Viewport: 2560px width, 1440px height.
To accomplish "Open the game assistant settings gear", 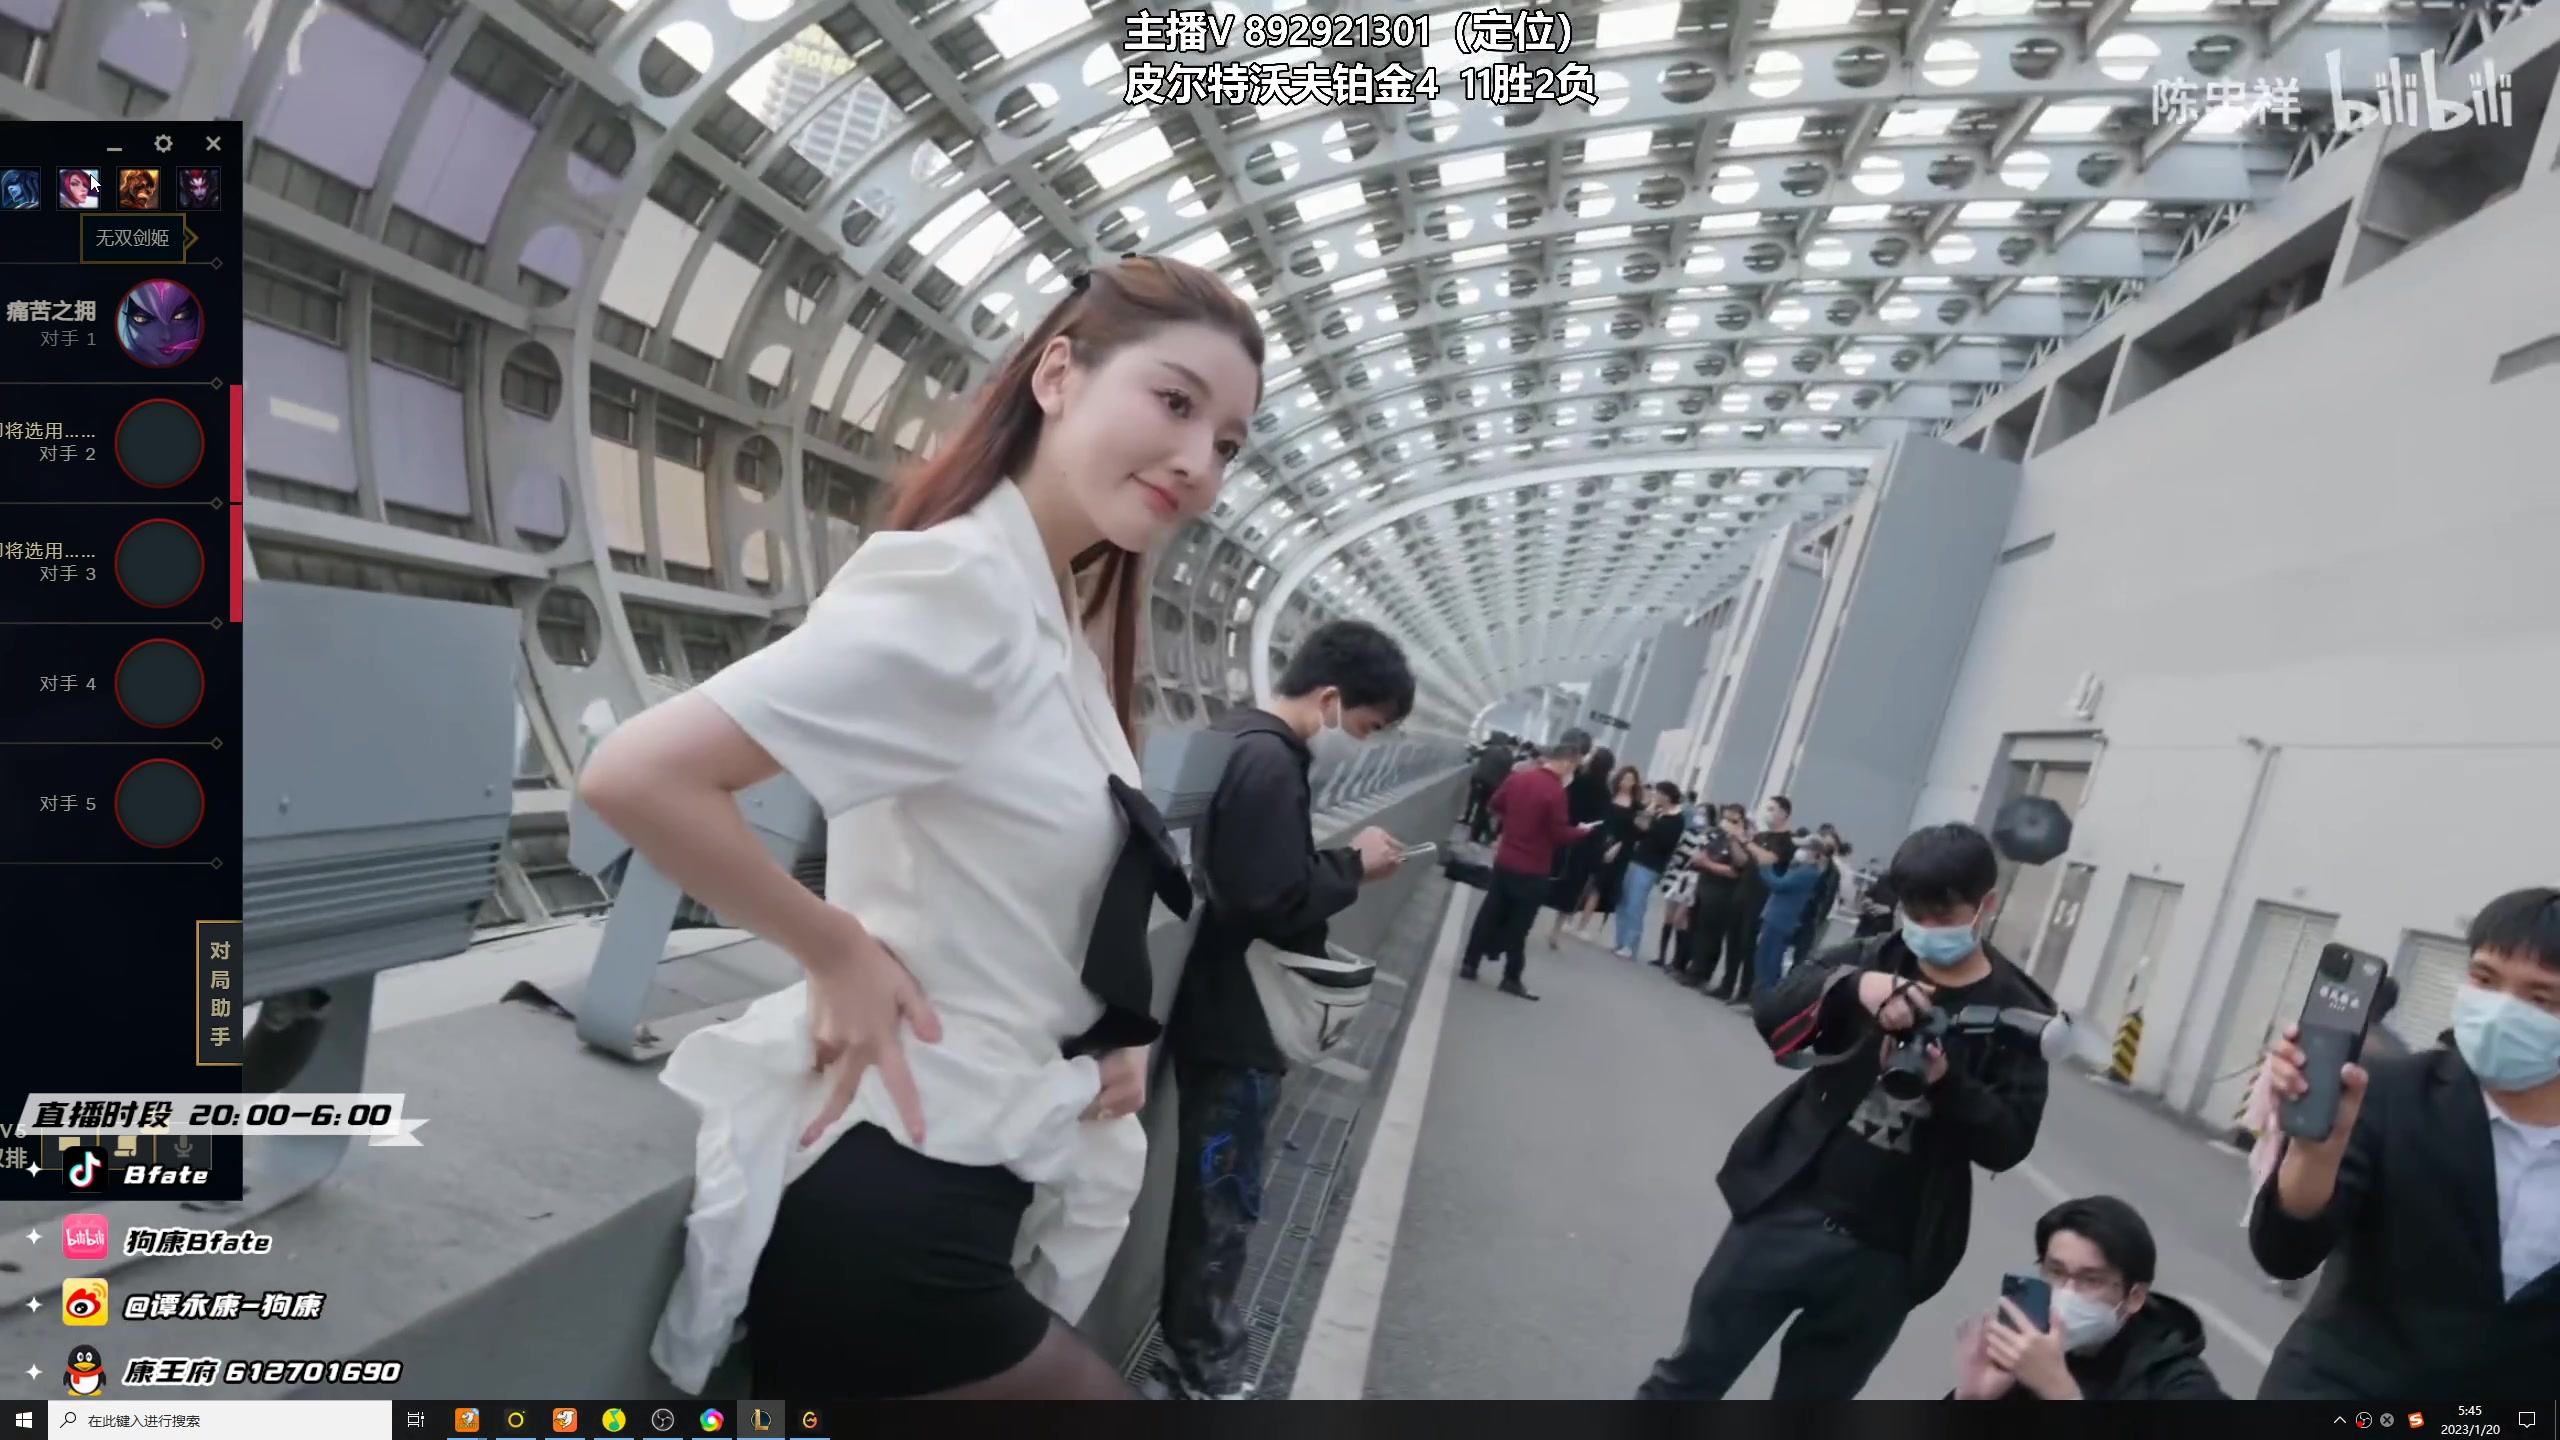I will [x=163, y=144].
